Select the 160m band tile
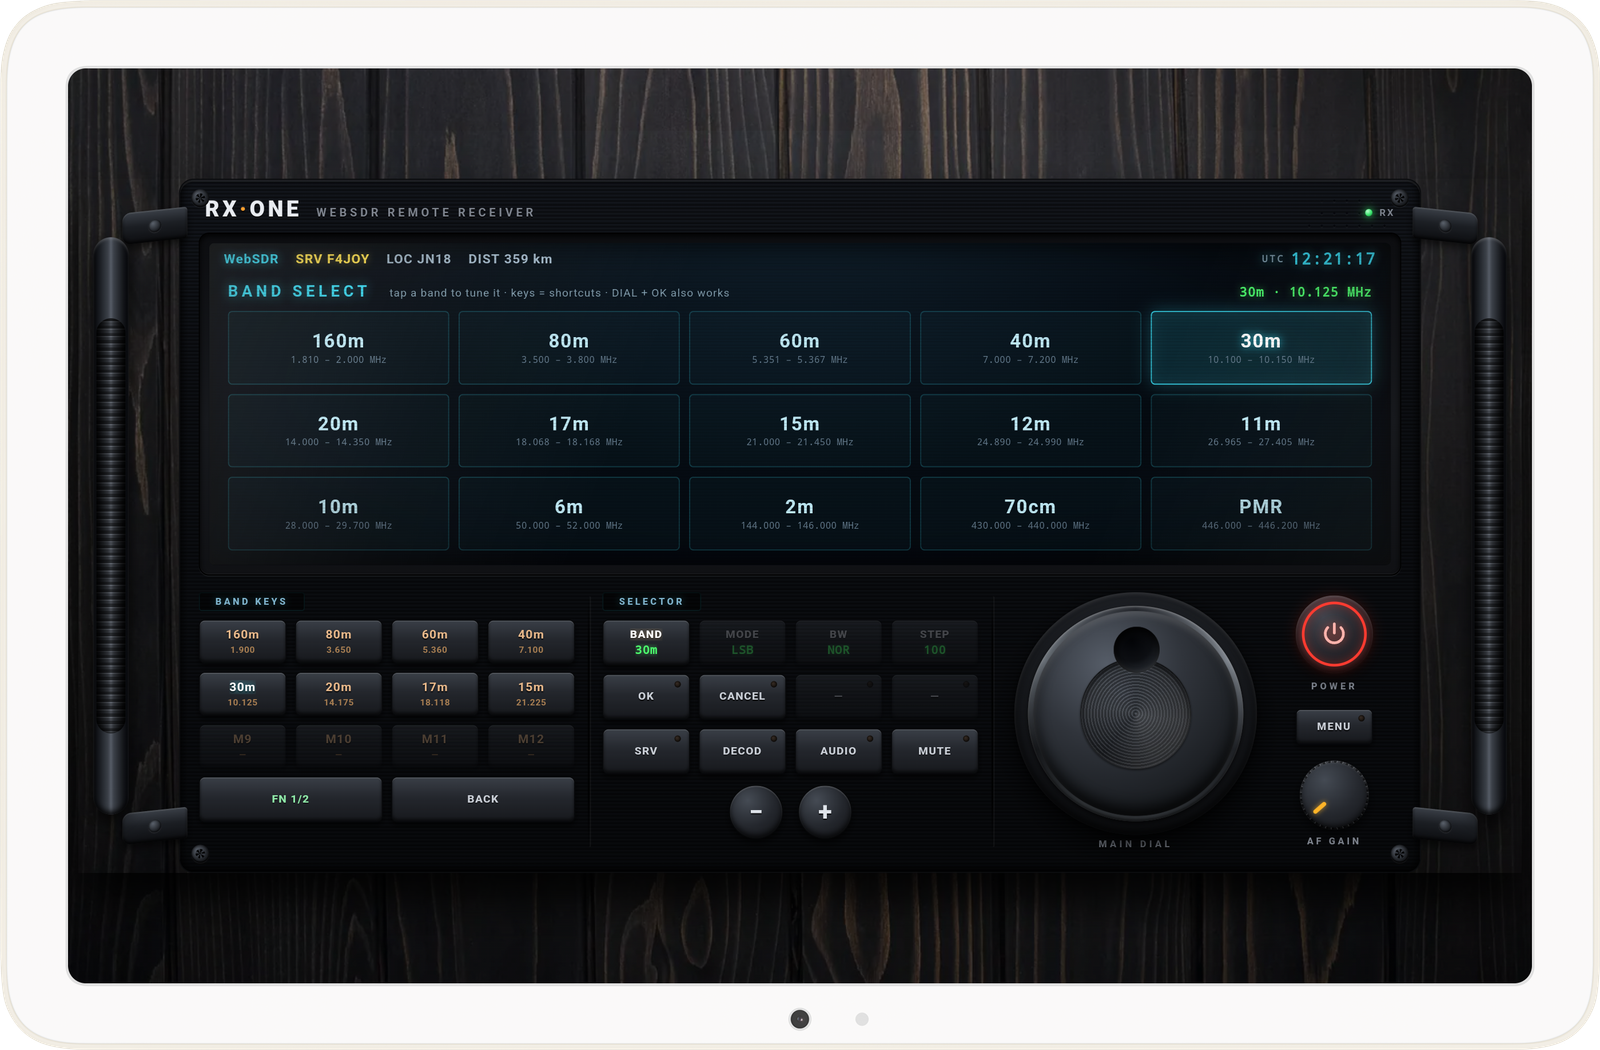Viewport: 1600px width, 1050px height. [x=338, y=348]
